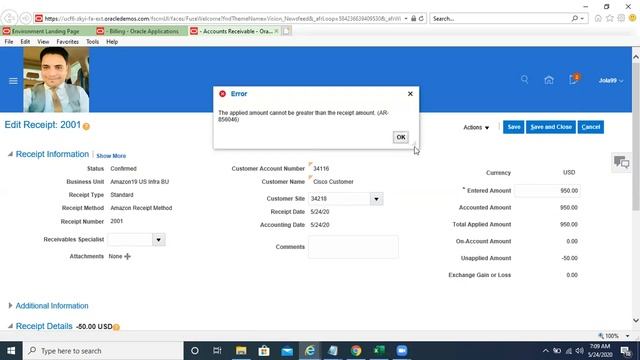
Task: Open the Favorites menu
Action: coord(67,42)
